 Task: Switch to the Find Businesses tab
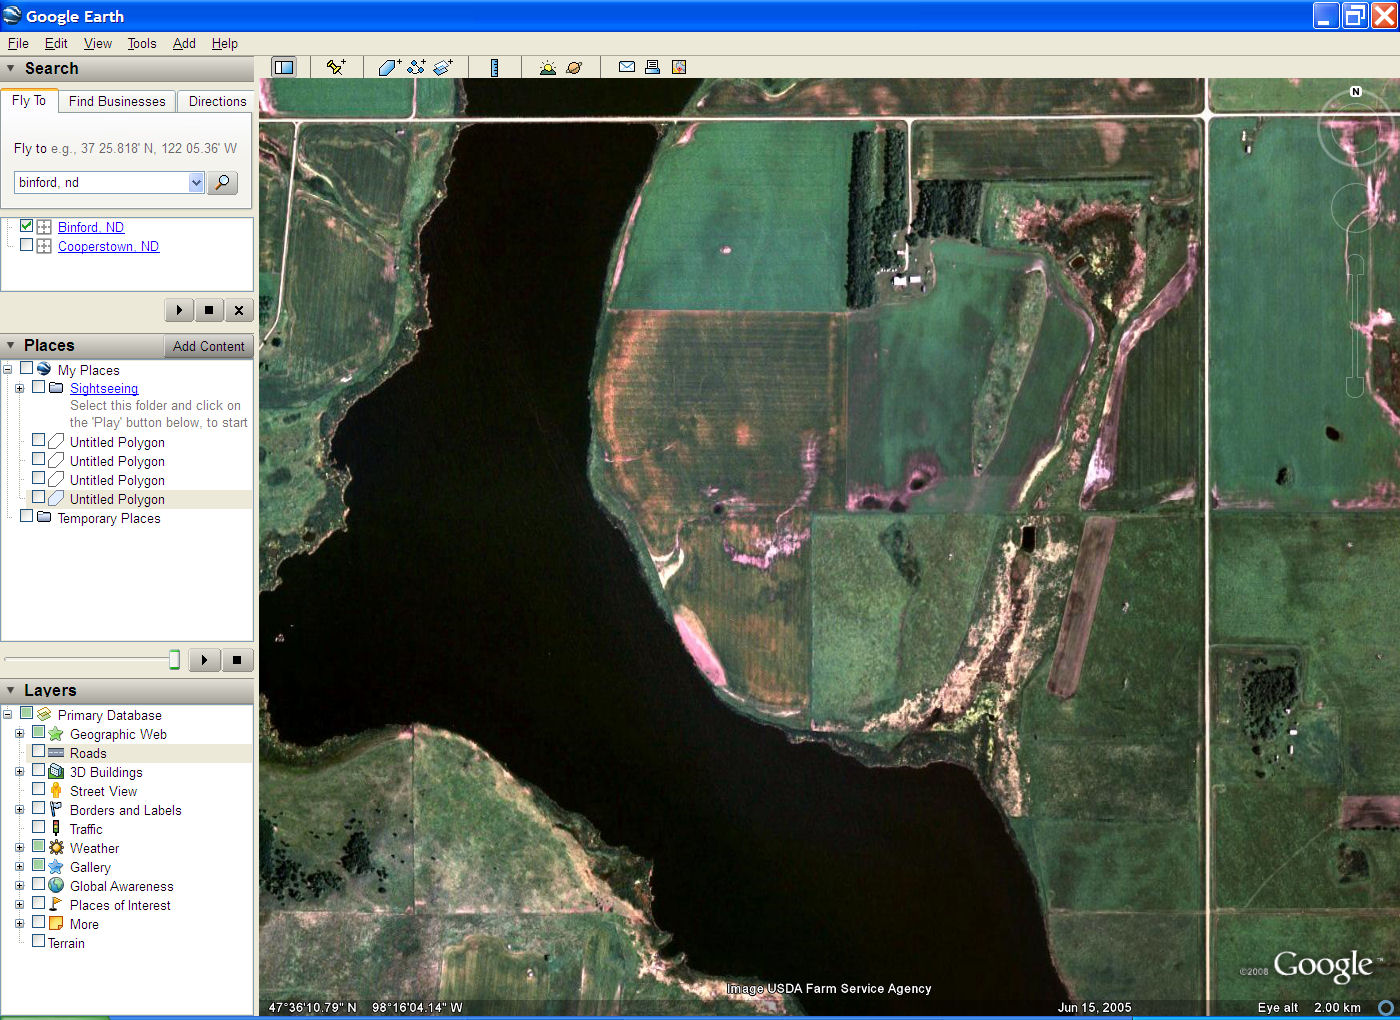(117, 101)
